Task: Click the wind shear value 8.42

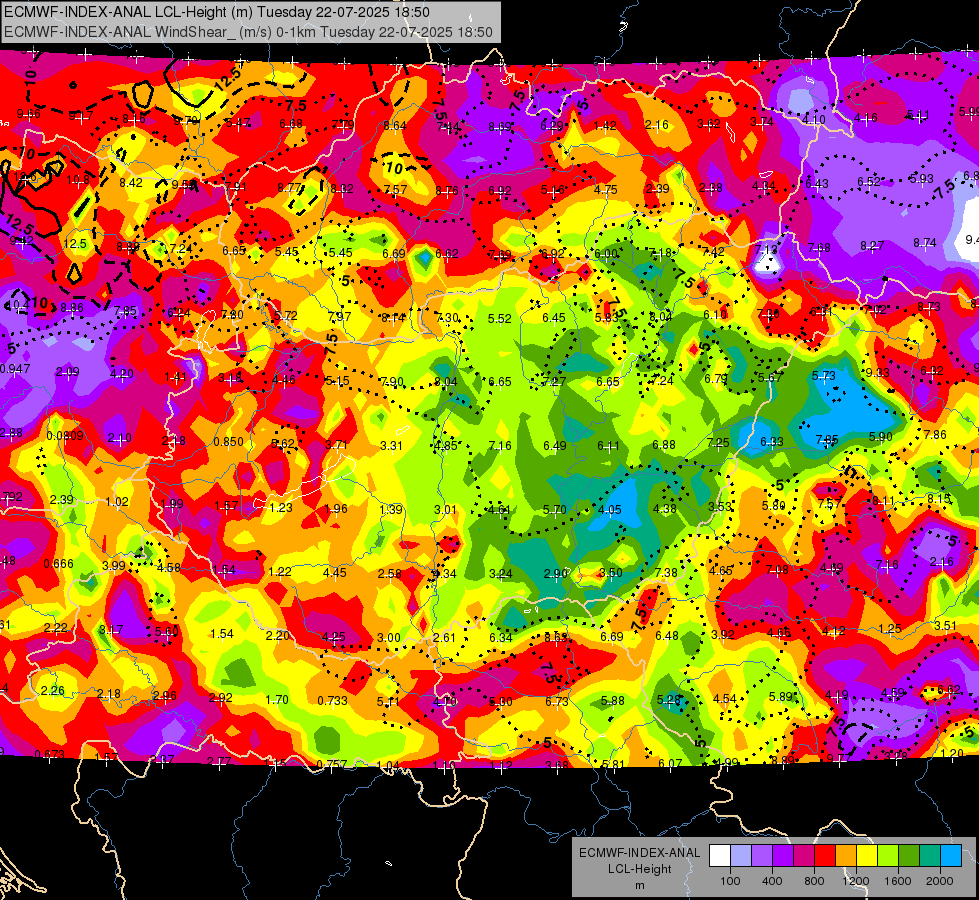Action: [x=130, y=182]
